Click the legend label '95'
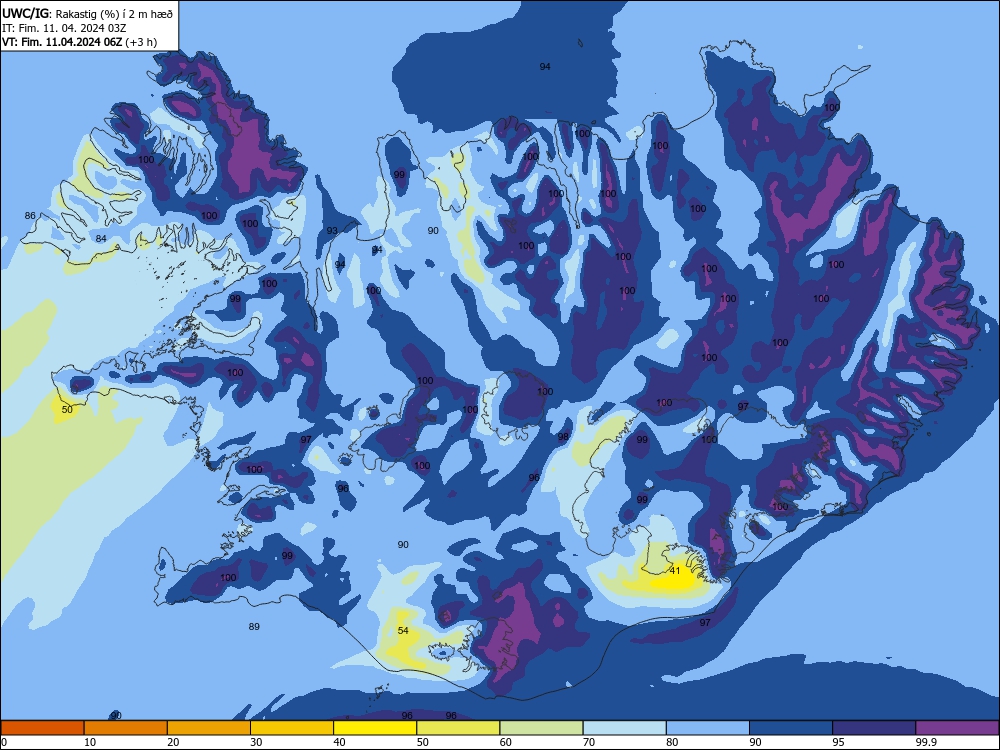The height and width of the screenshot is (750, 1000). point(839,742)
